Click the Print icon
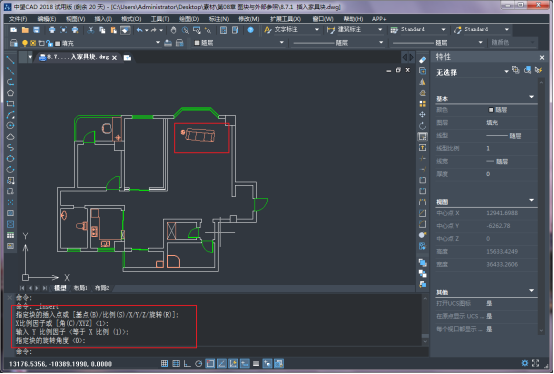 point(52,30)
